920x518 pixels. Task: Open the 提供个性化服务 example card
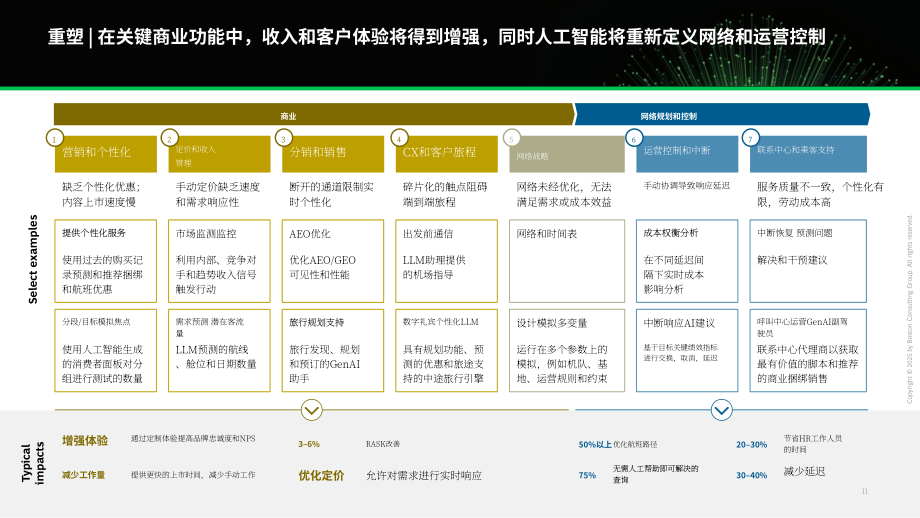pos(106,261)
